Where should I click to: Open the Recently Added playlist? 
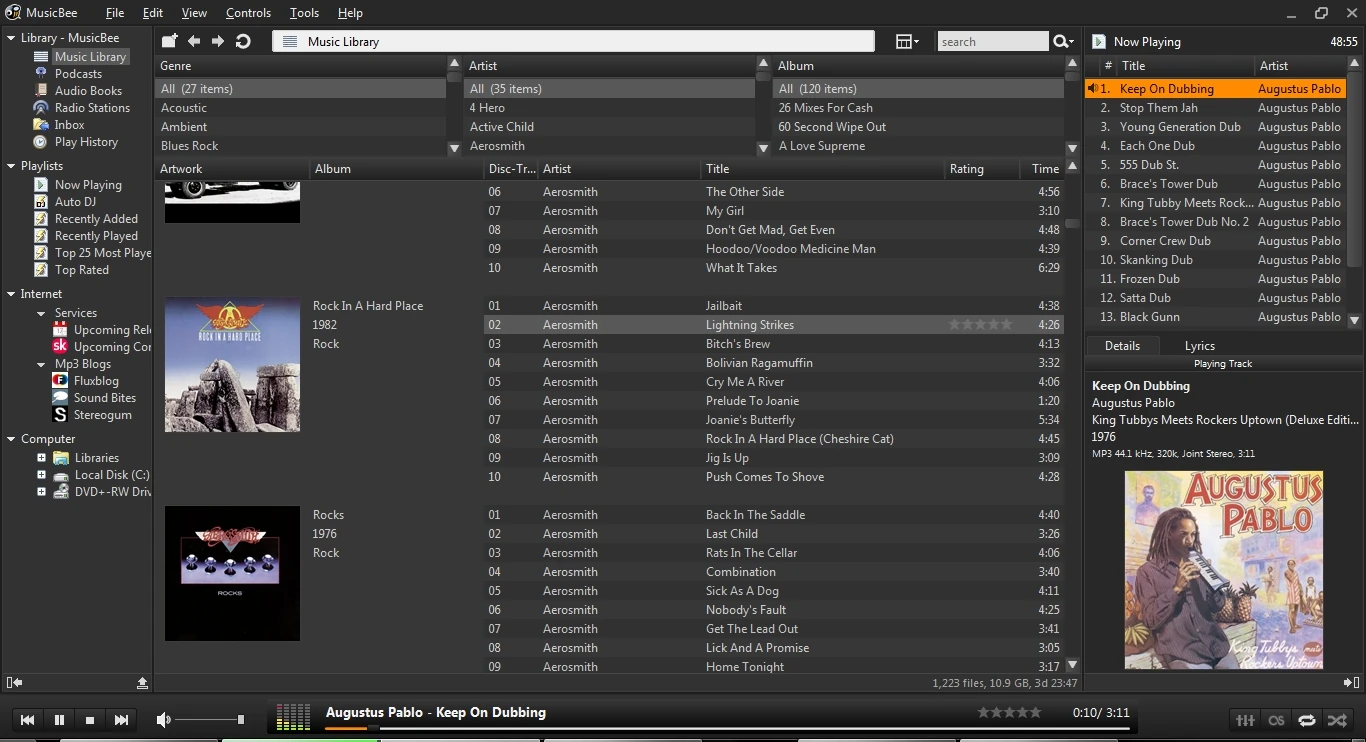coord(96,219)
